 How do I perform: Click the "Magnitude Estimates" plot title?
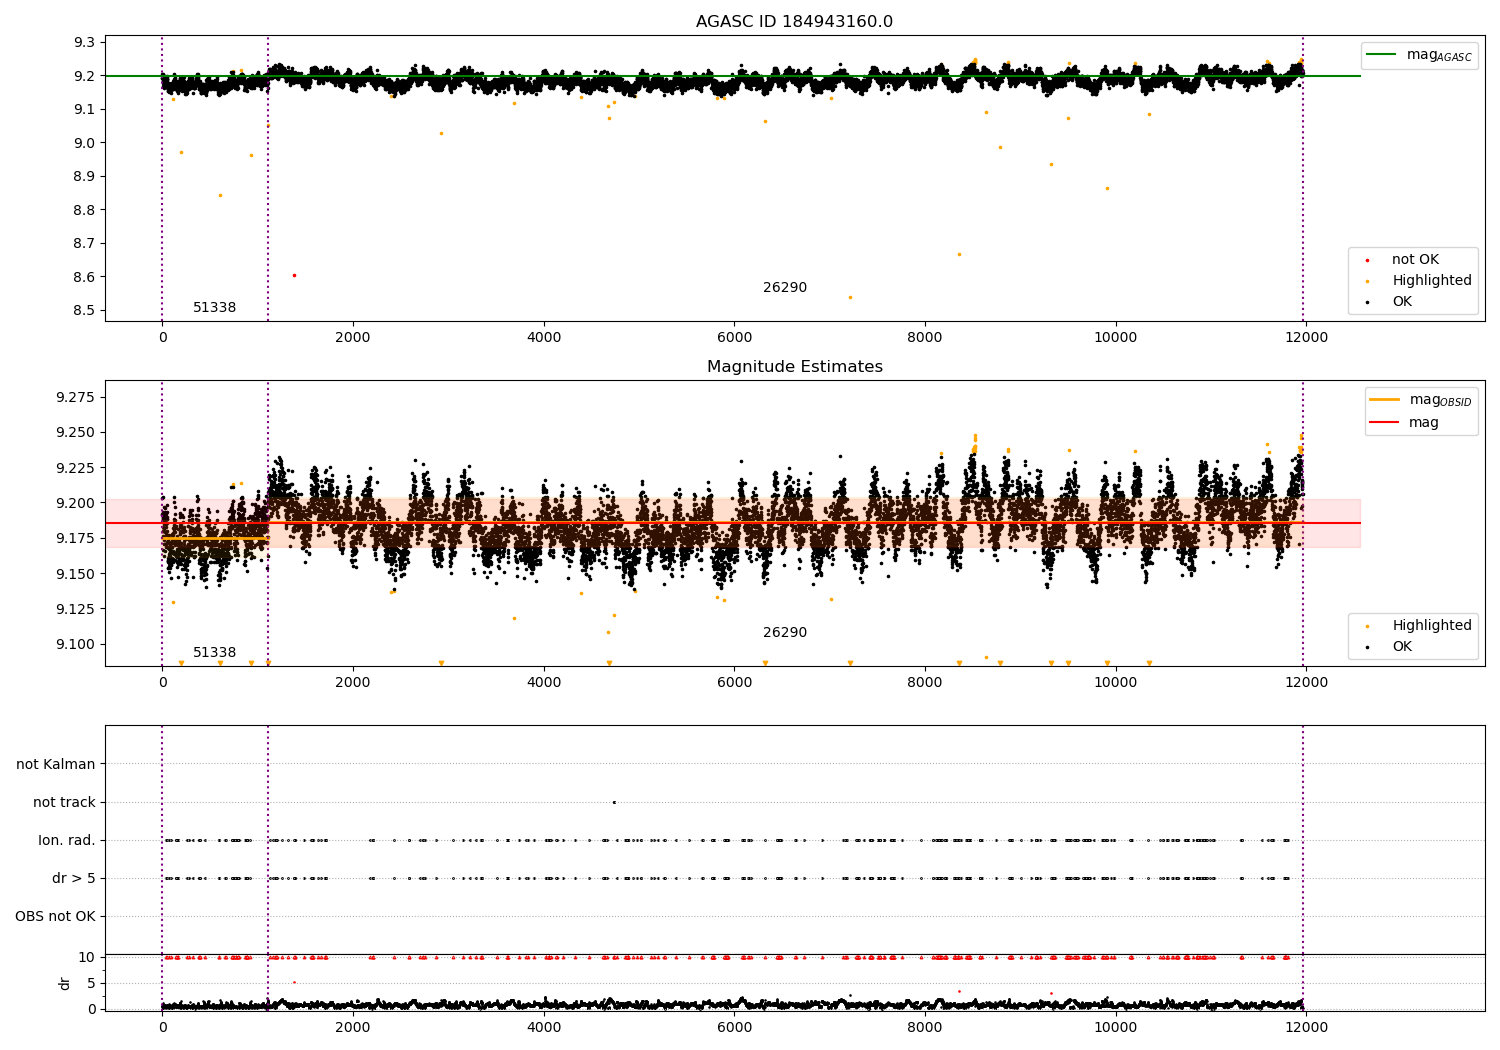pos(794,367)
